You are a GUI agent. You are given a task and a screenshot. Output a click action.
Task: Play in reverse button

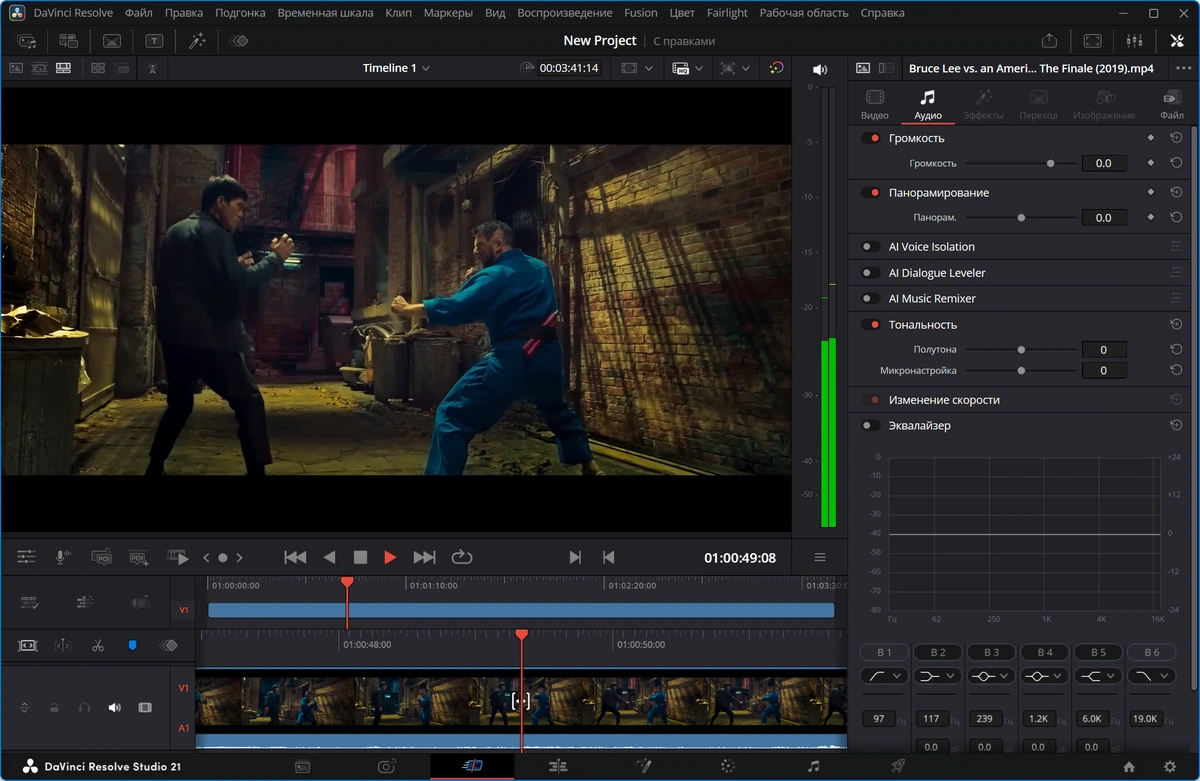point(329,557)
